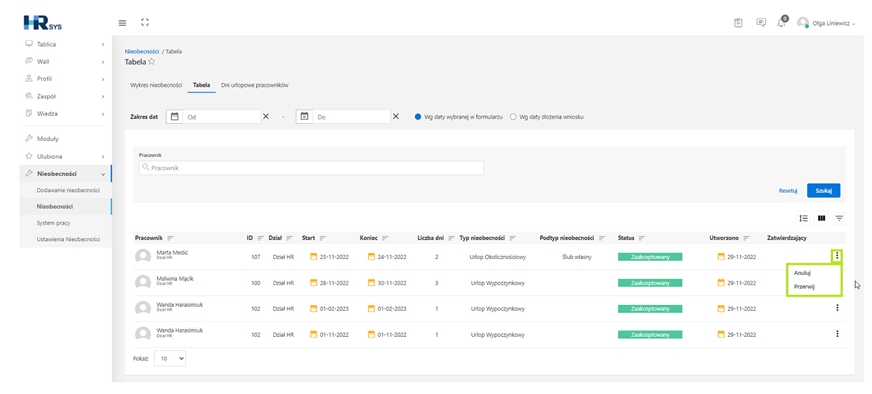This screenshot has width=872, height=394.
Task: Open the Od date calendar picker
Action: point(174,117)
